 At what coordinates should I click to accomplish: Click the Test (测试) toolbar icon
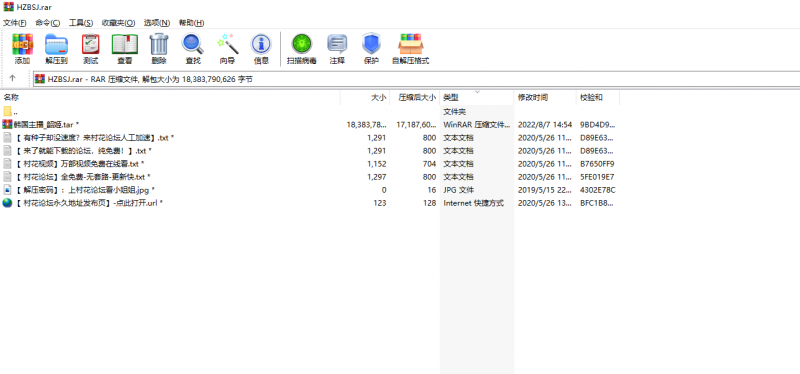tap(90, 45)
